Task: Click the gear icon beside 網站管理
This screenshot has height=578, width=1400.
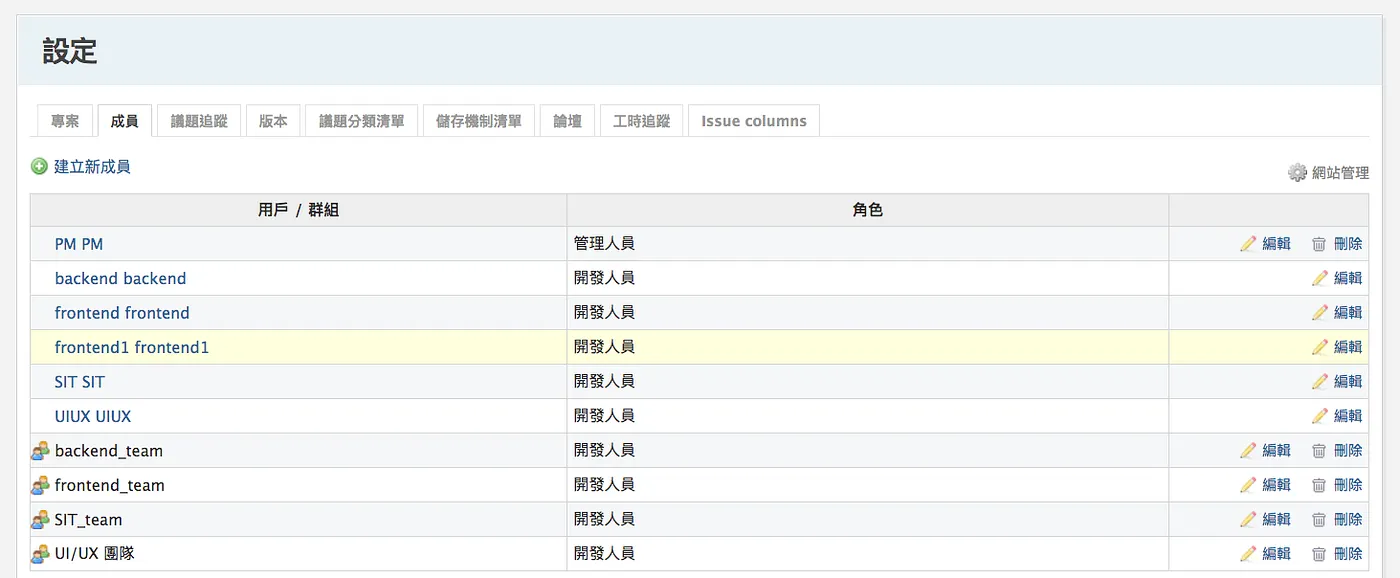Action: [x=1297, y=172]
